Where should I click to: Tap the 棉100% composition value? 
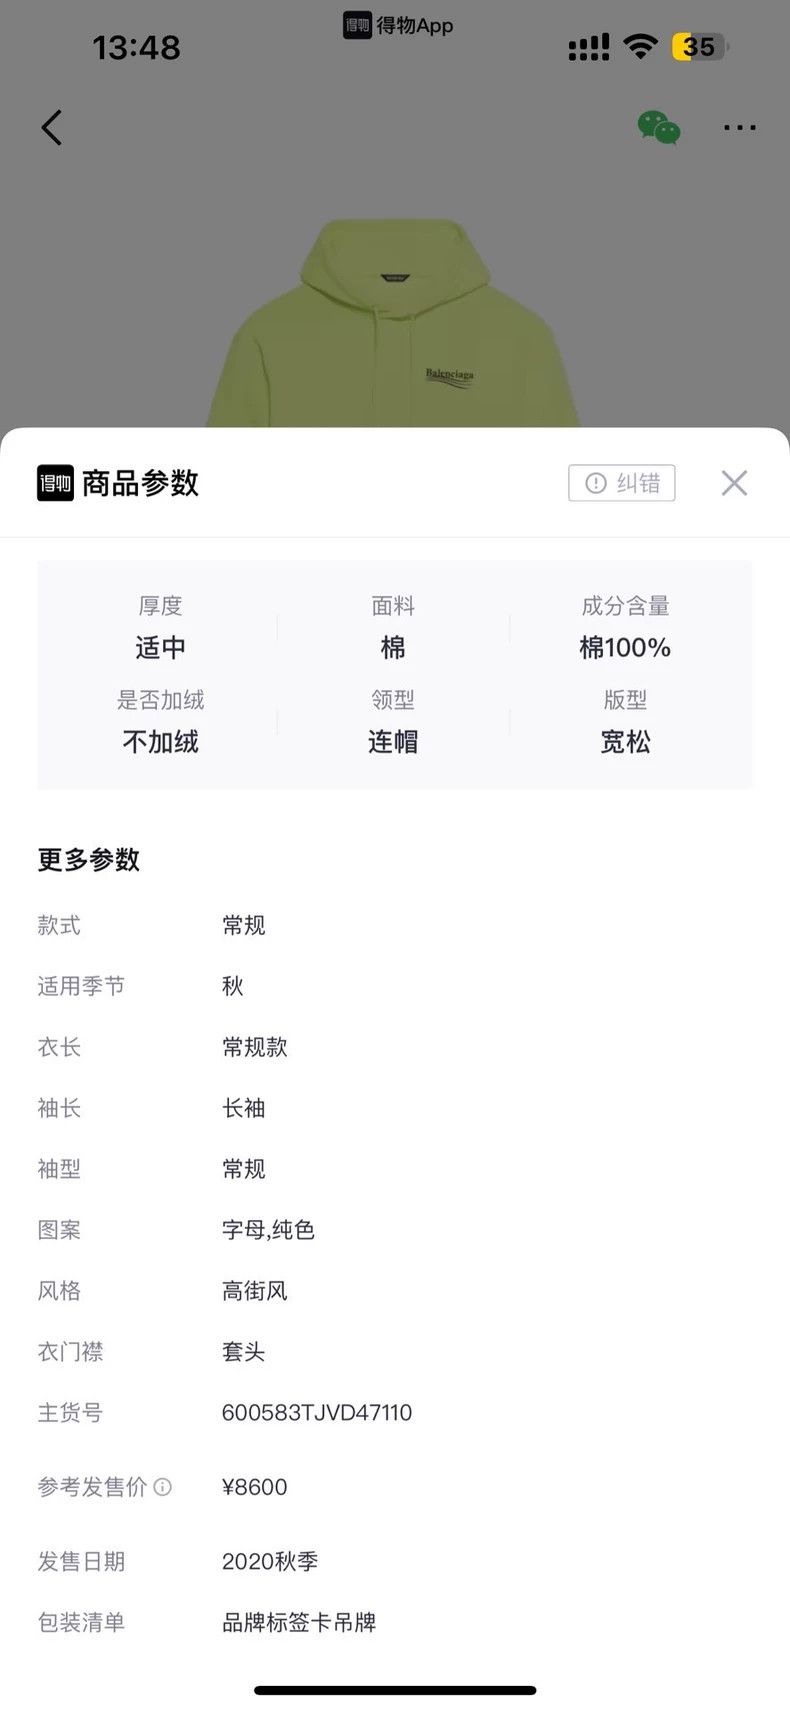[x=625, y=648]
